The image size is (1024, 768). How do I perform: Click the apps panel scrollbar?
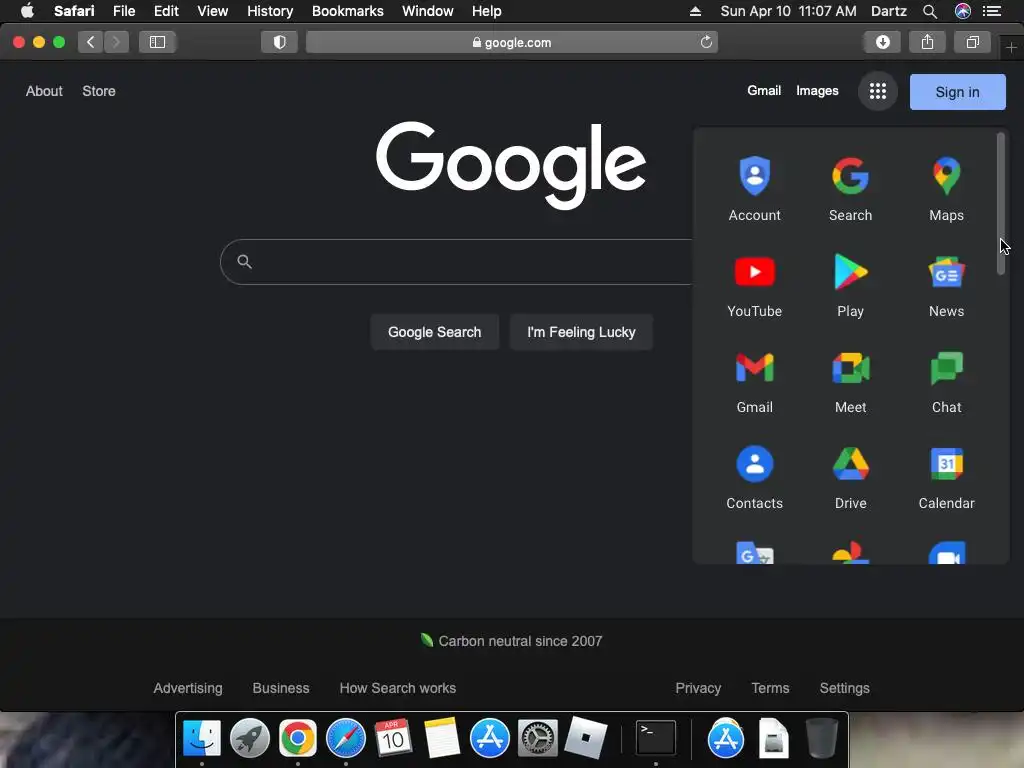(1000, 203)
